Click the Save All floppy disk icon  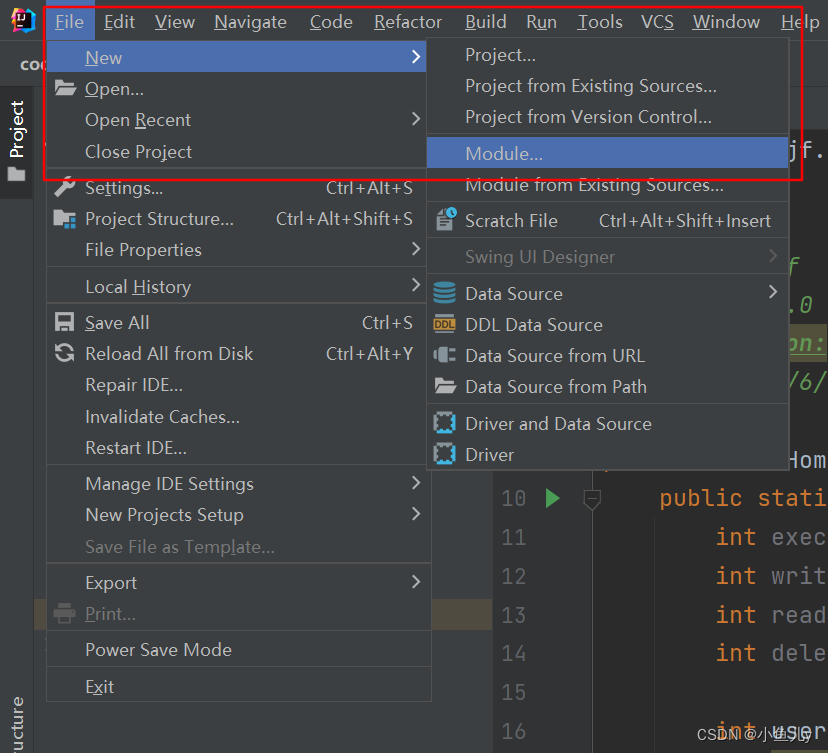pos(64,322)
